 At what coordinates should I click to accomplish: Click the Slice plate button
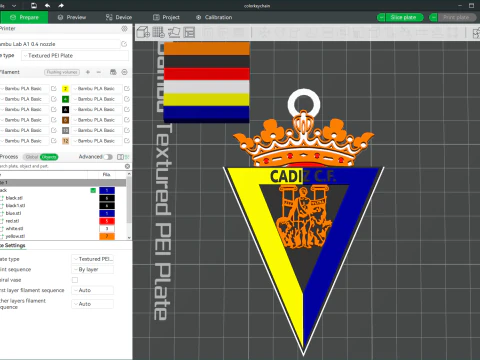pos(404,17)
